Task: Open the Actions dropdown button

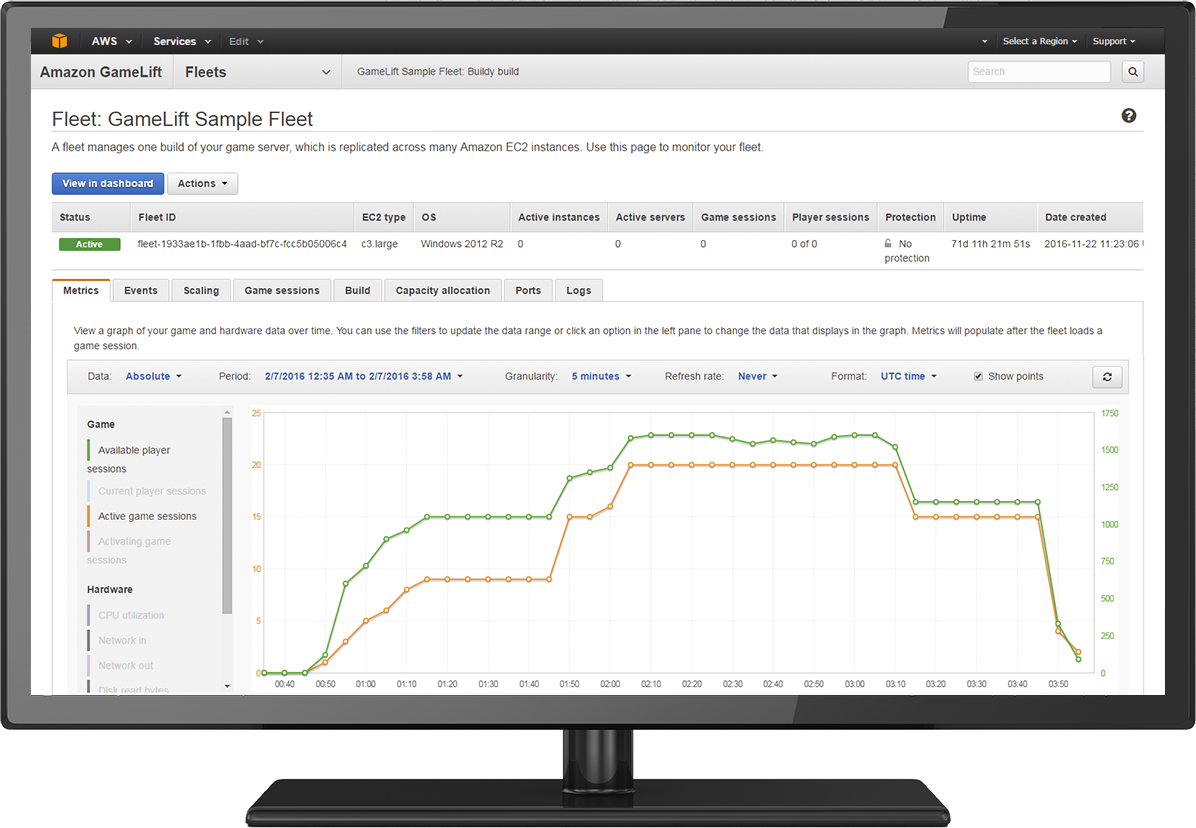Action: pos(202,184)
